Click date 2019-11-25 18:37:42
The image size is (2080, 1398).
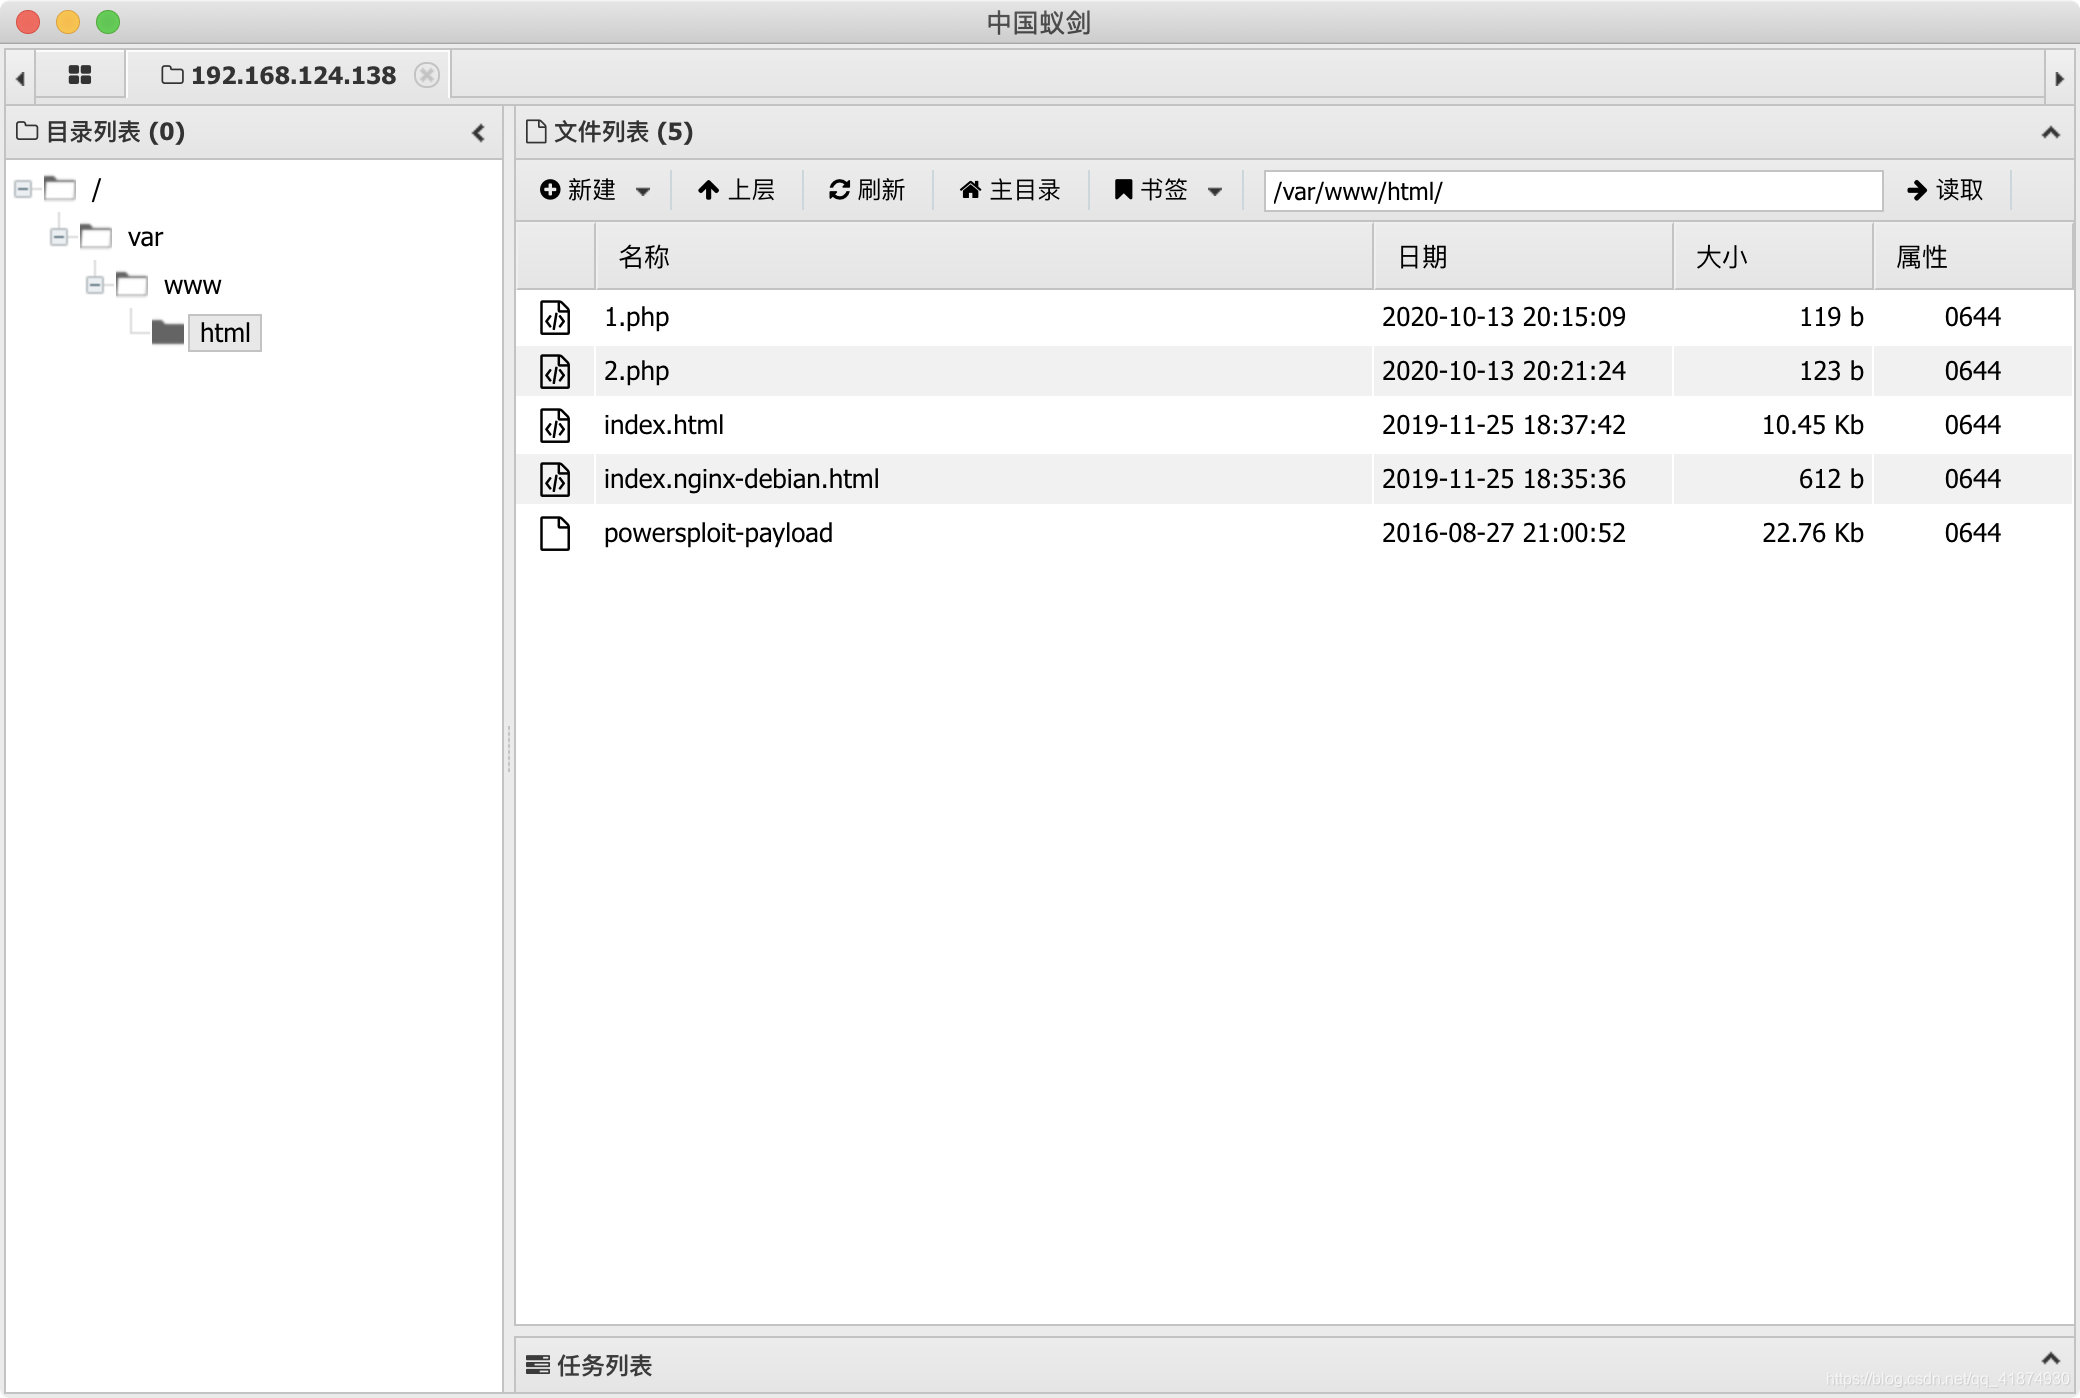(1504, 425)
